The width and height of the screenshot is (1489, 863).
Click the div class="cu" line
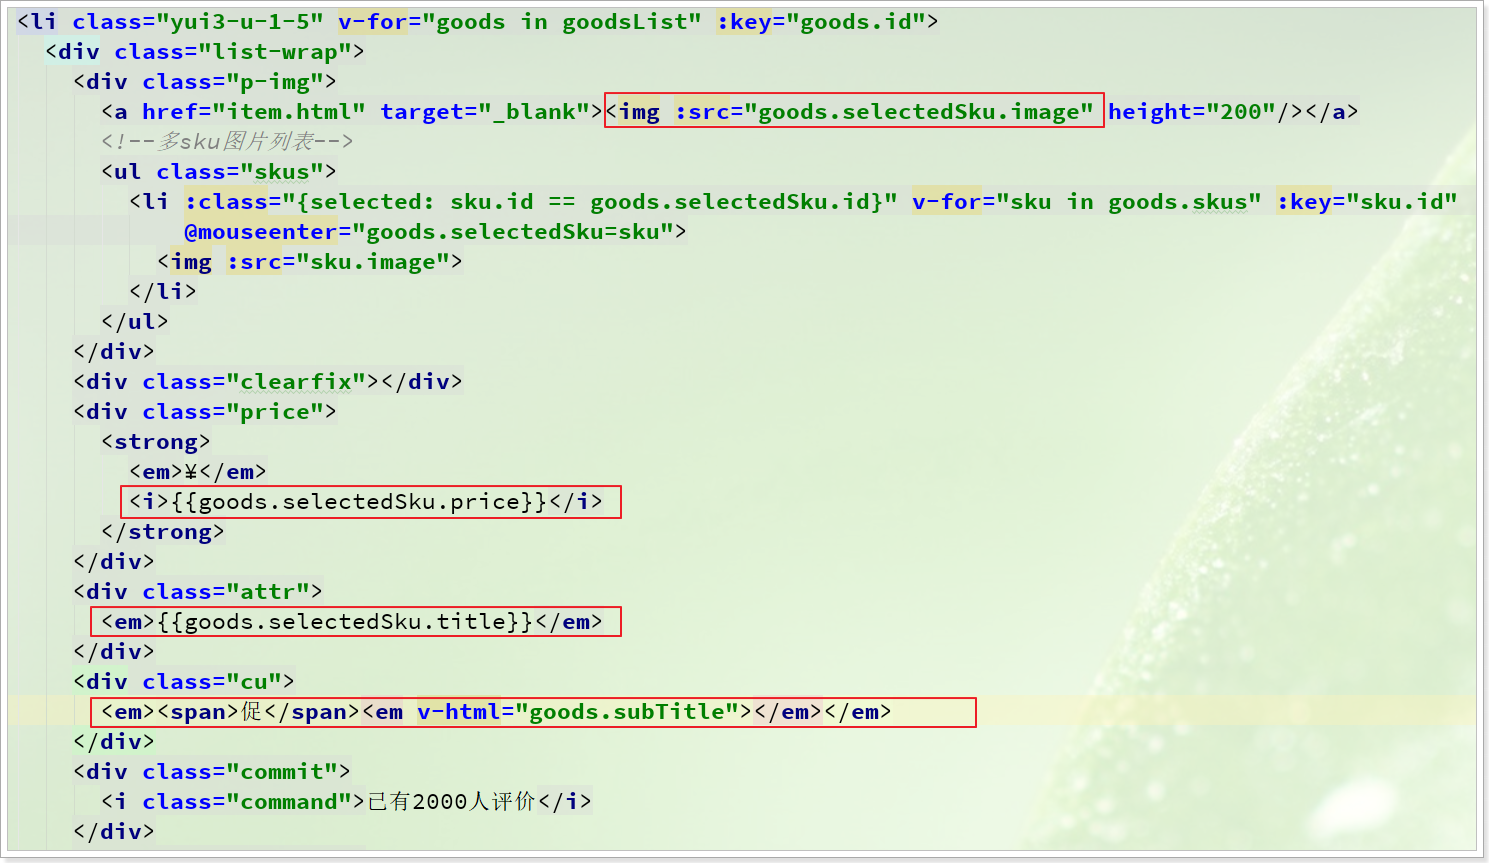[184, 682]
